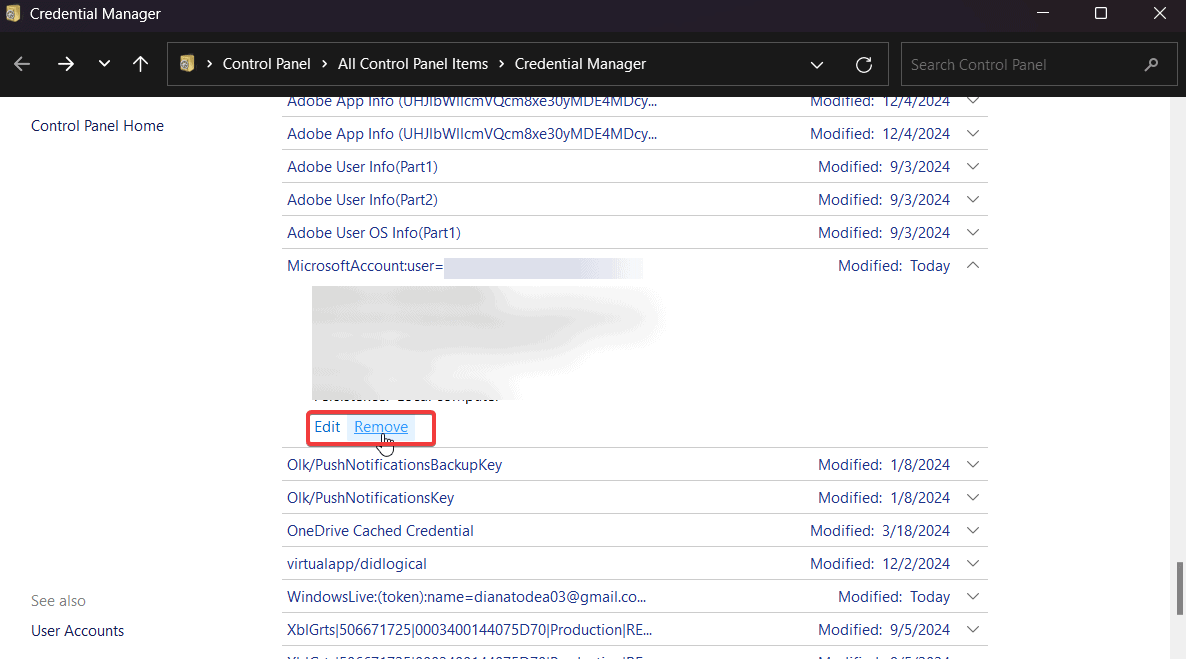Open Control Panel Home link

97,126
